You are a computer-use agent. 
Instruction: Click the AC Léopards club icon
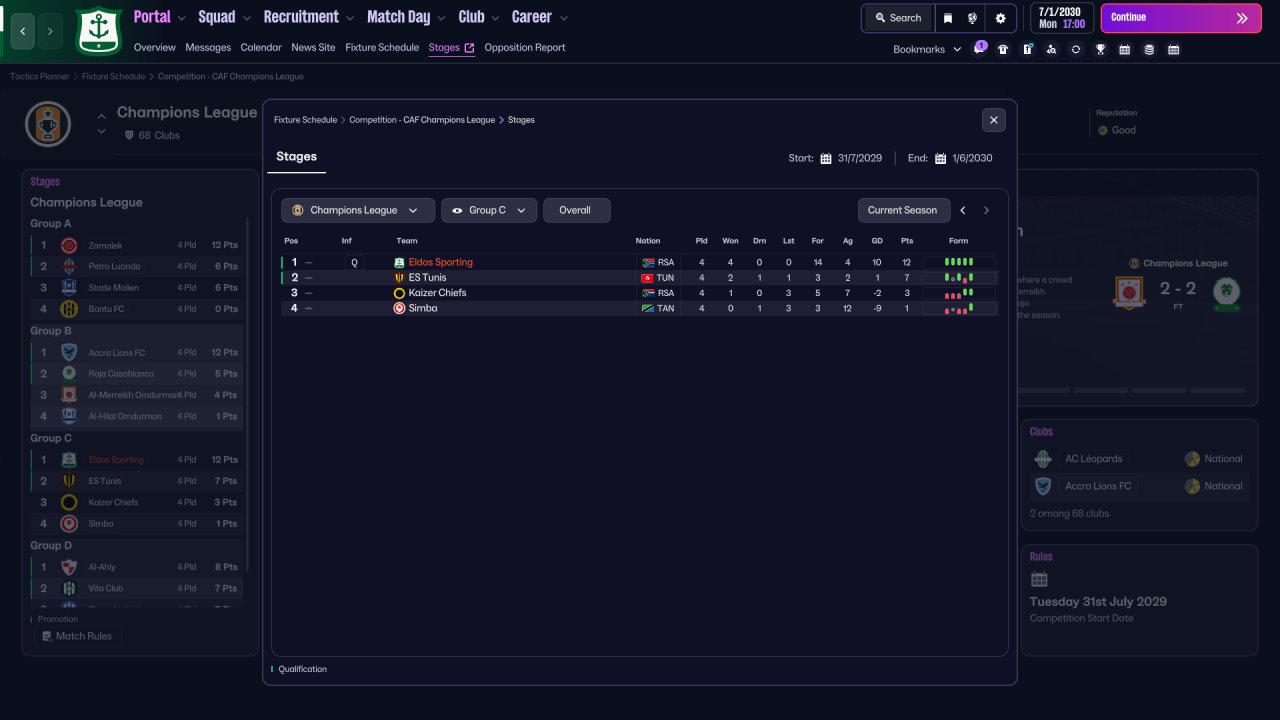(x=1043, y=459)
